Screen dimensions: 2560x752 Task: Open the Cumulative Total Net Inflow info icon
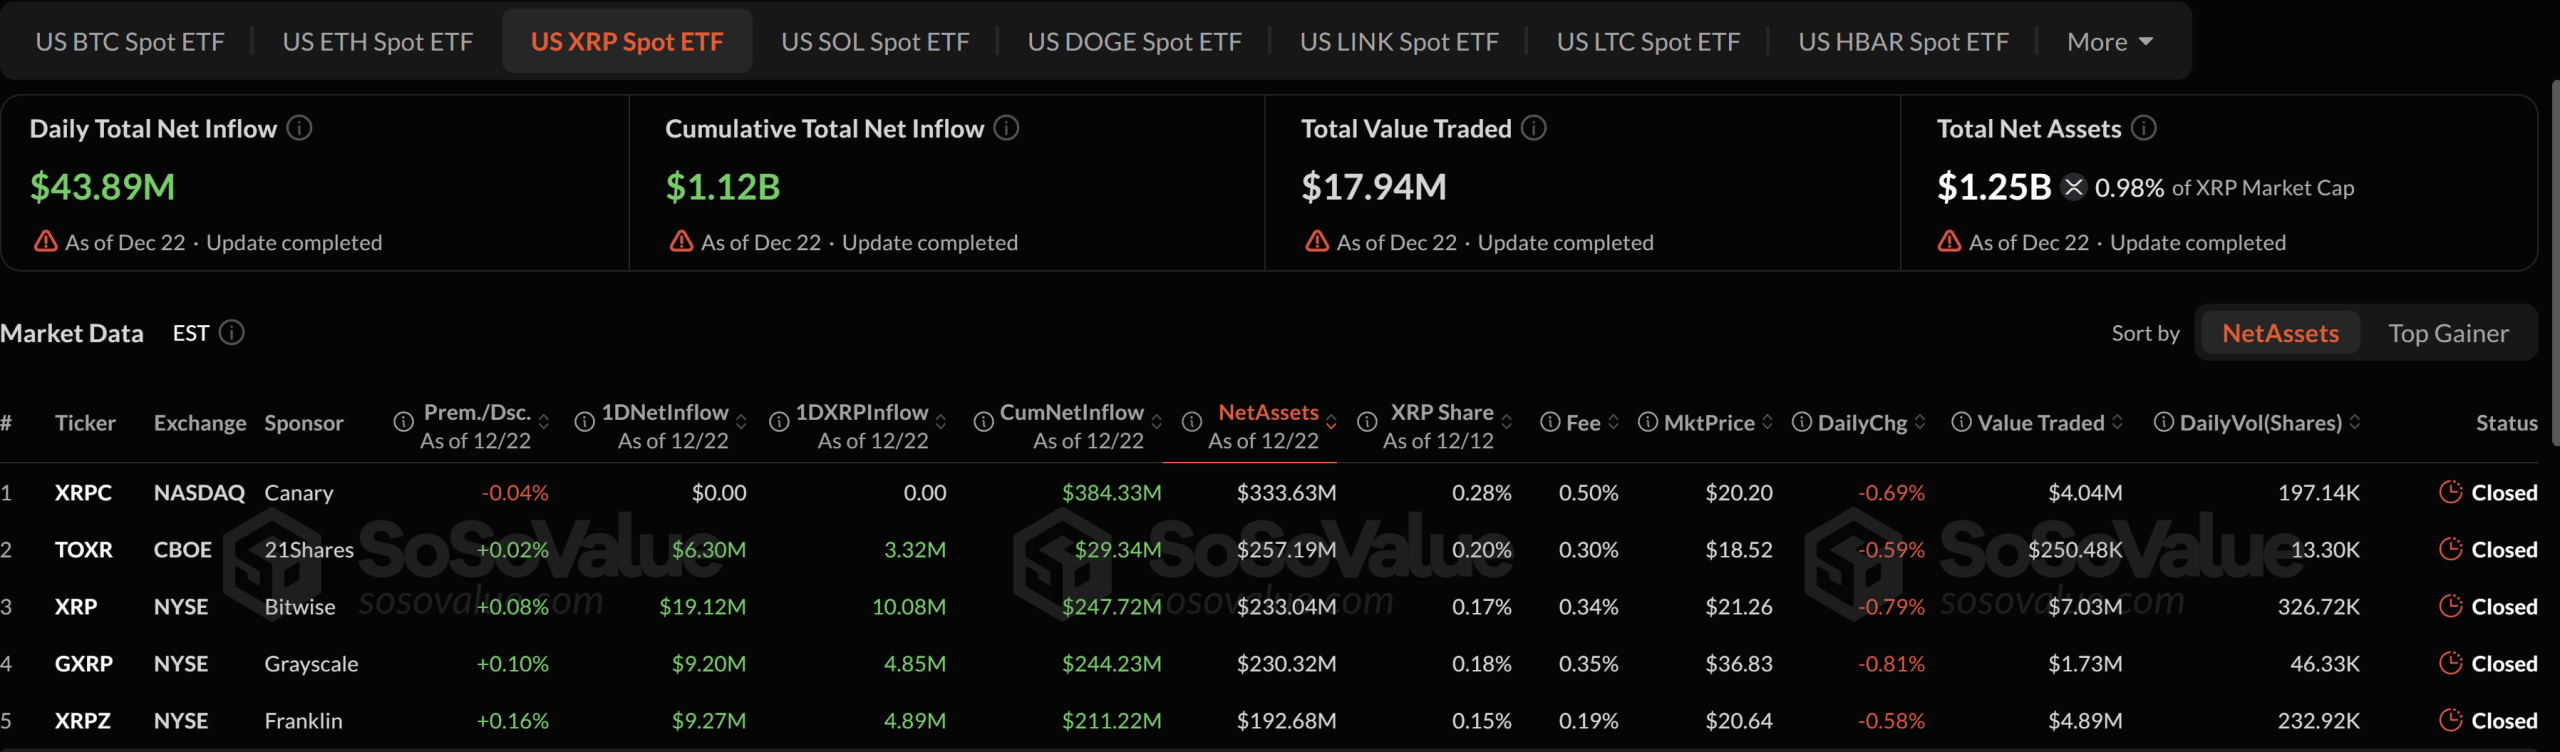point(1007,128)
